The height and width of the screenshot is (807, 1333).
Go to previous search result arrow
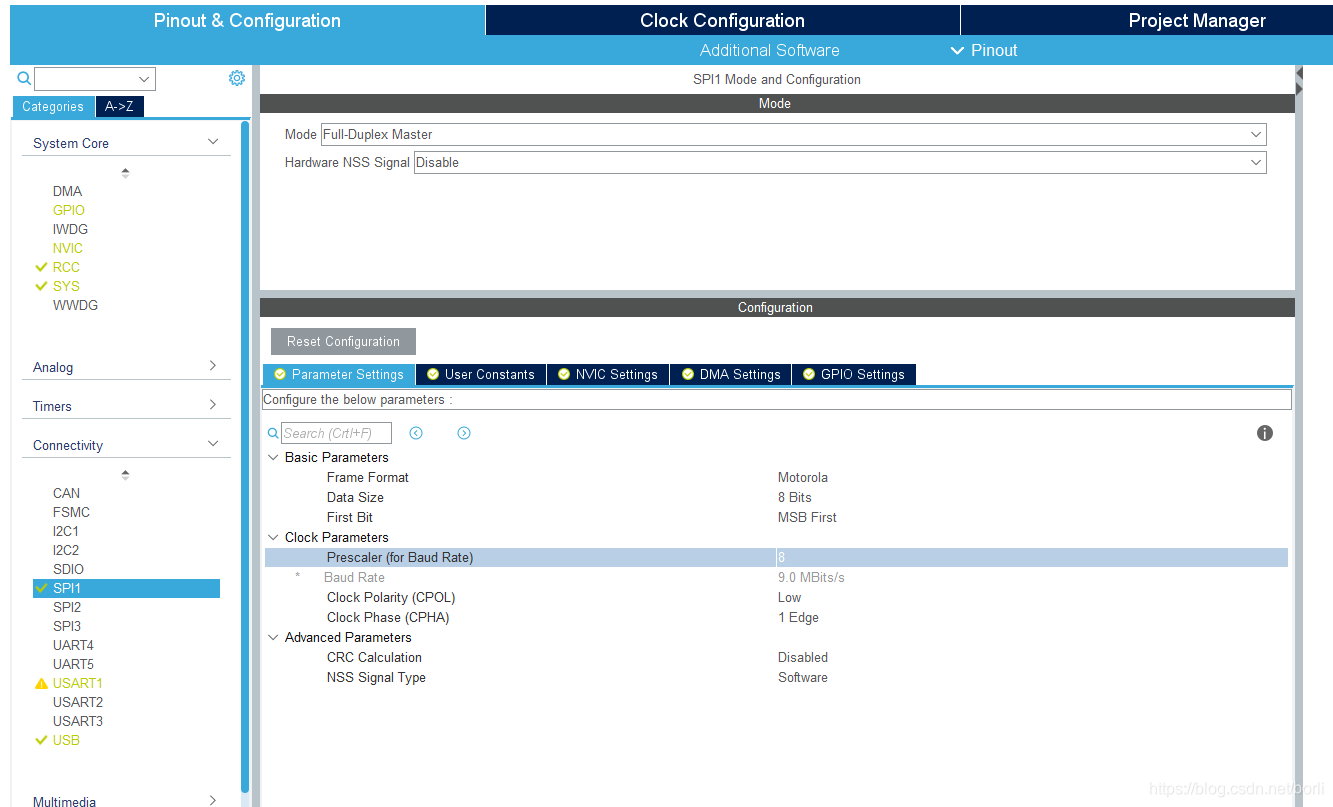click(416, 433)
